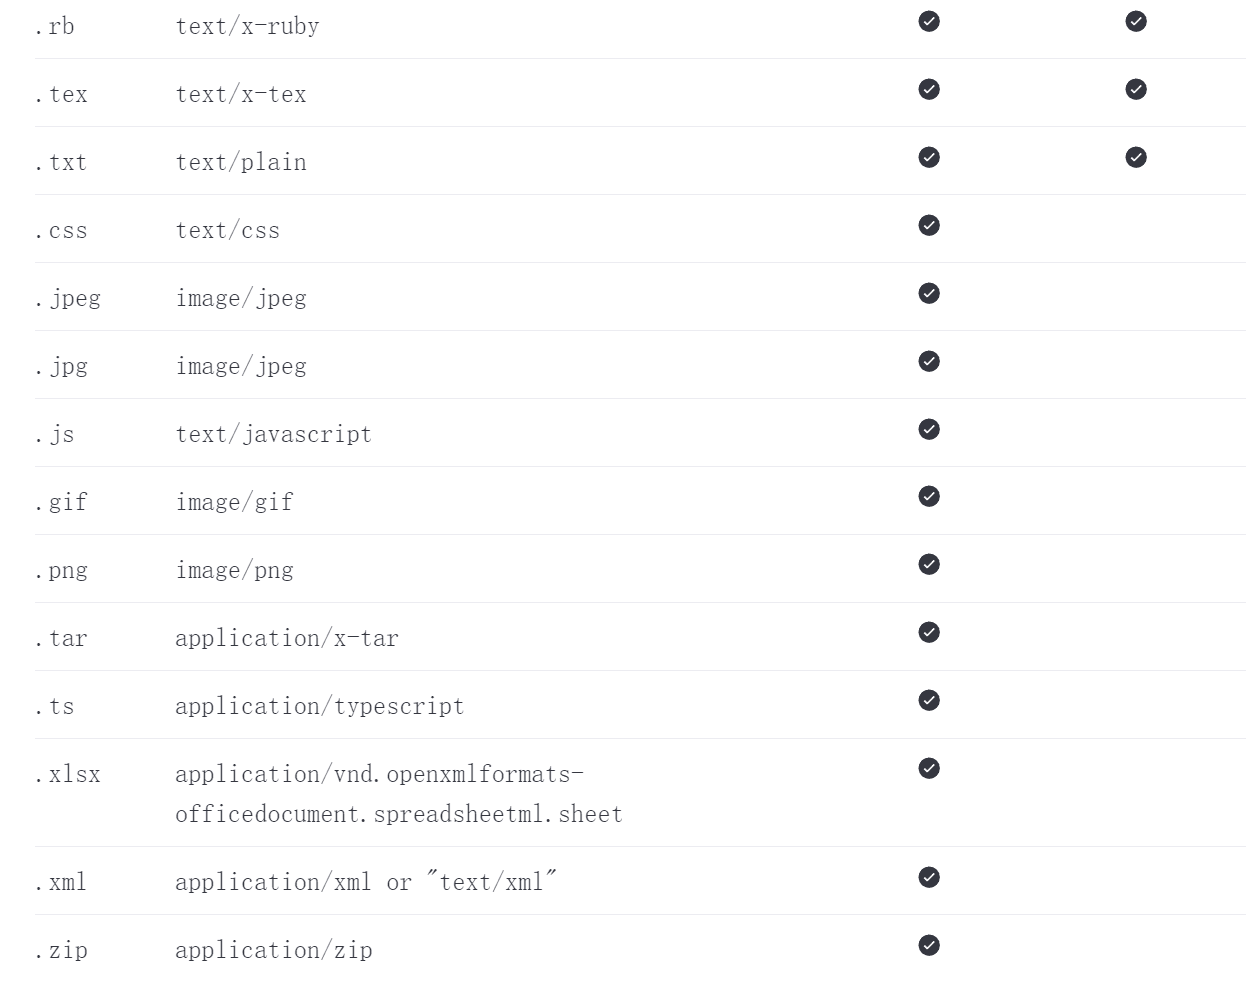
Task: Click checkmark icon in .zip row
Action: (929, 945)
